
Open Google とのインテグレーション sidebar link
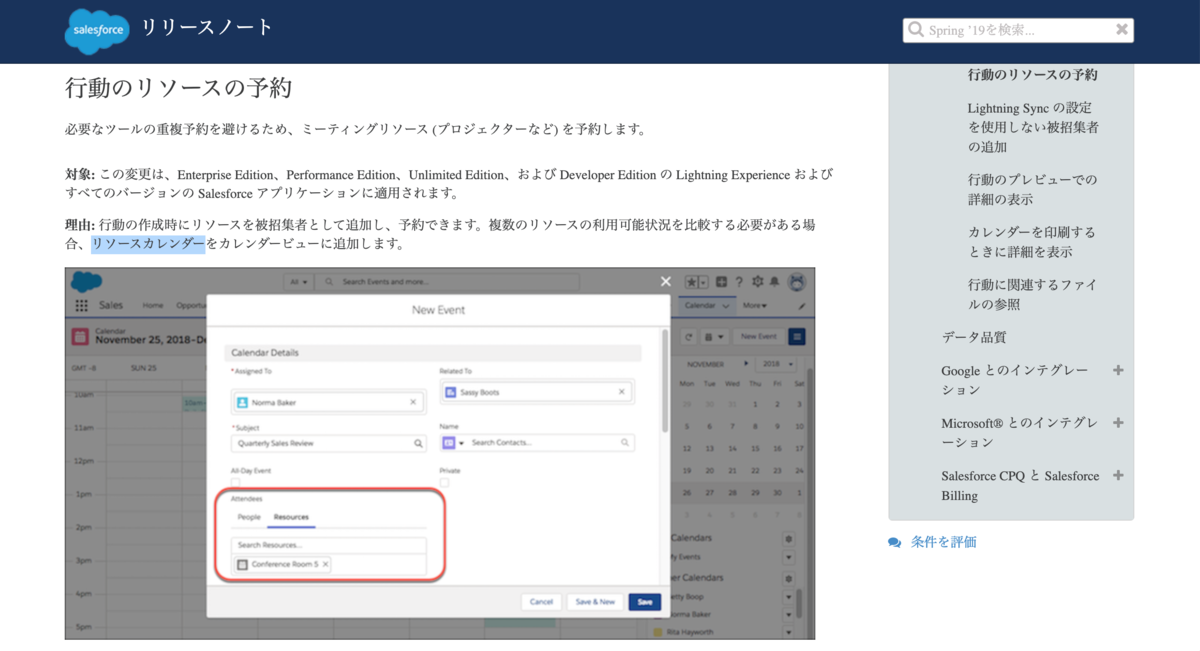[x=1014, y=380]
